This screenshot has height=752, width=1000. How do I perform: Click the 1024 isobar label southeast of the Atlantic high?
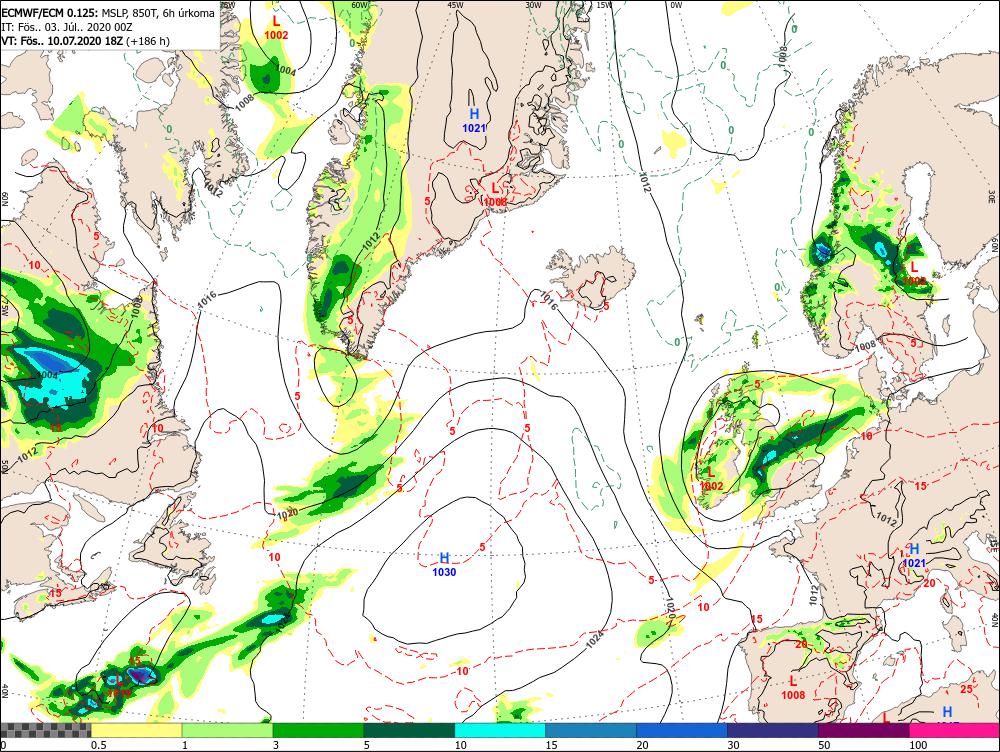[594, 640]
